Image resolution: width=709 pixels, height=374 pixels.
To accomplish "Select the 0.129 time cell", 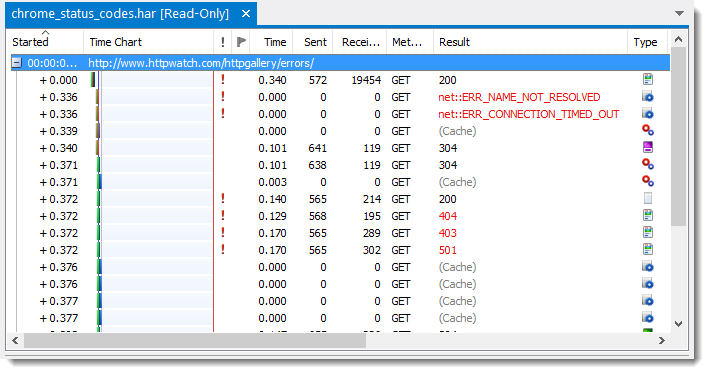I will [272, 216].
